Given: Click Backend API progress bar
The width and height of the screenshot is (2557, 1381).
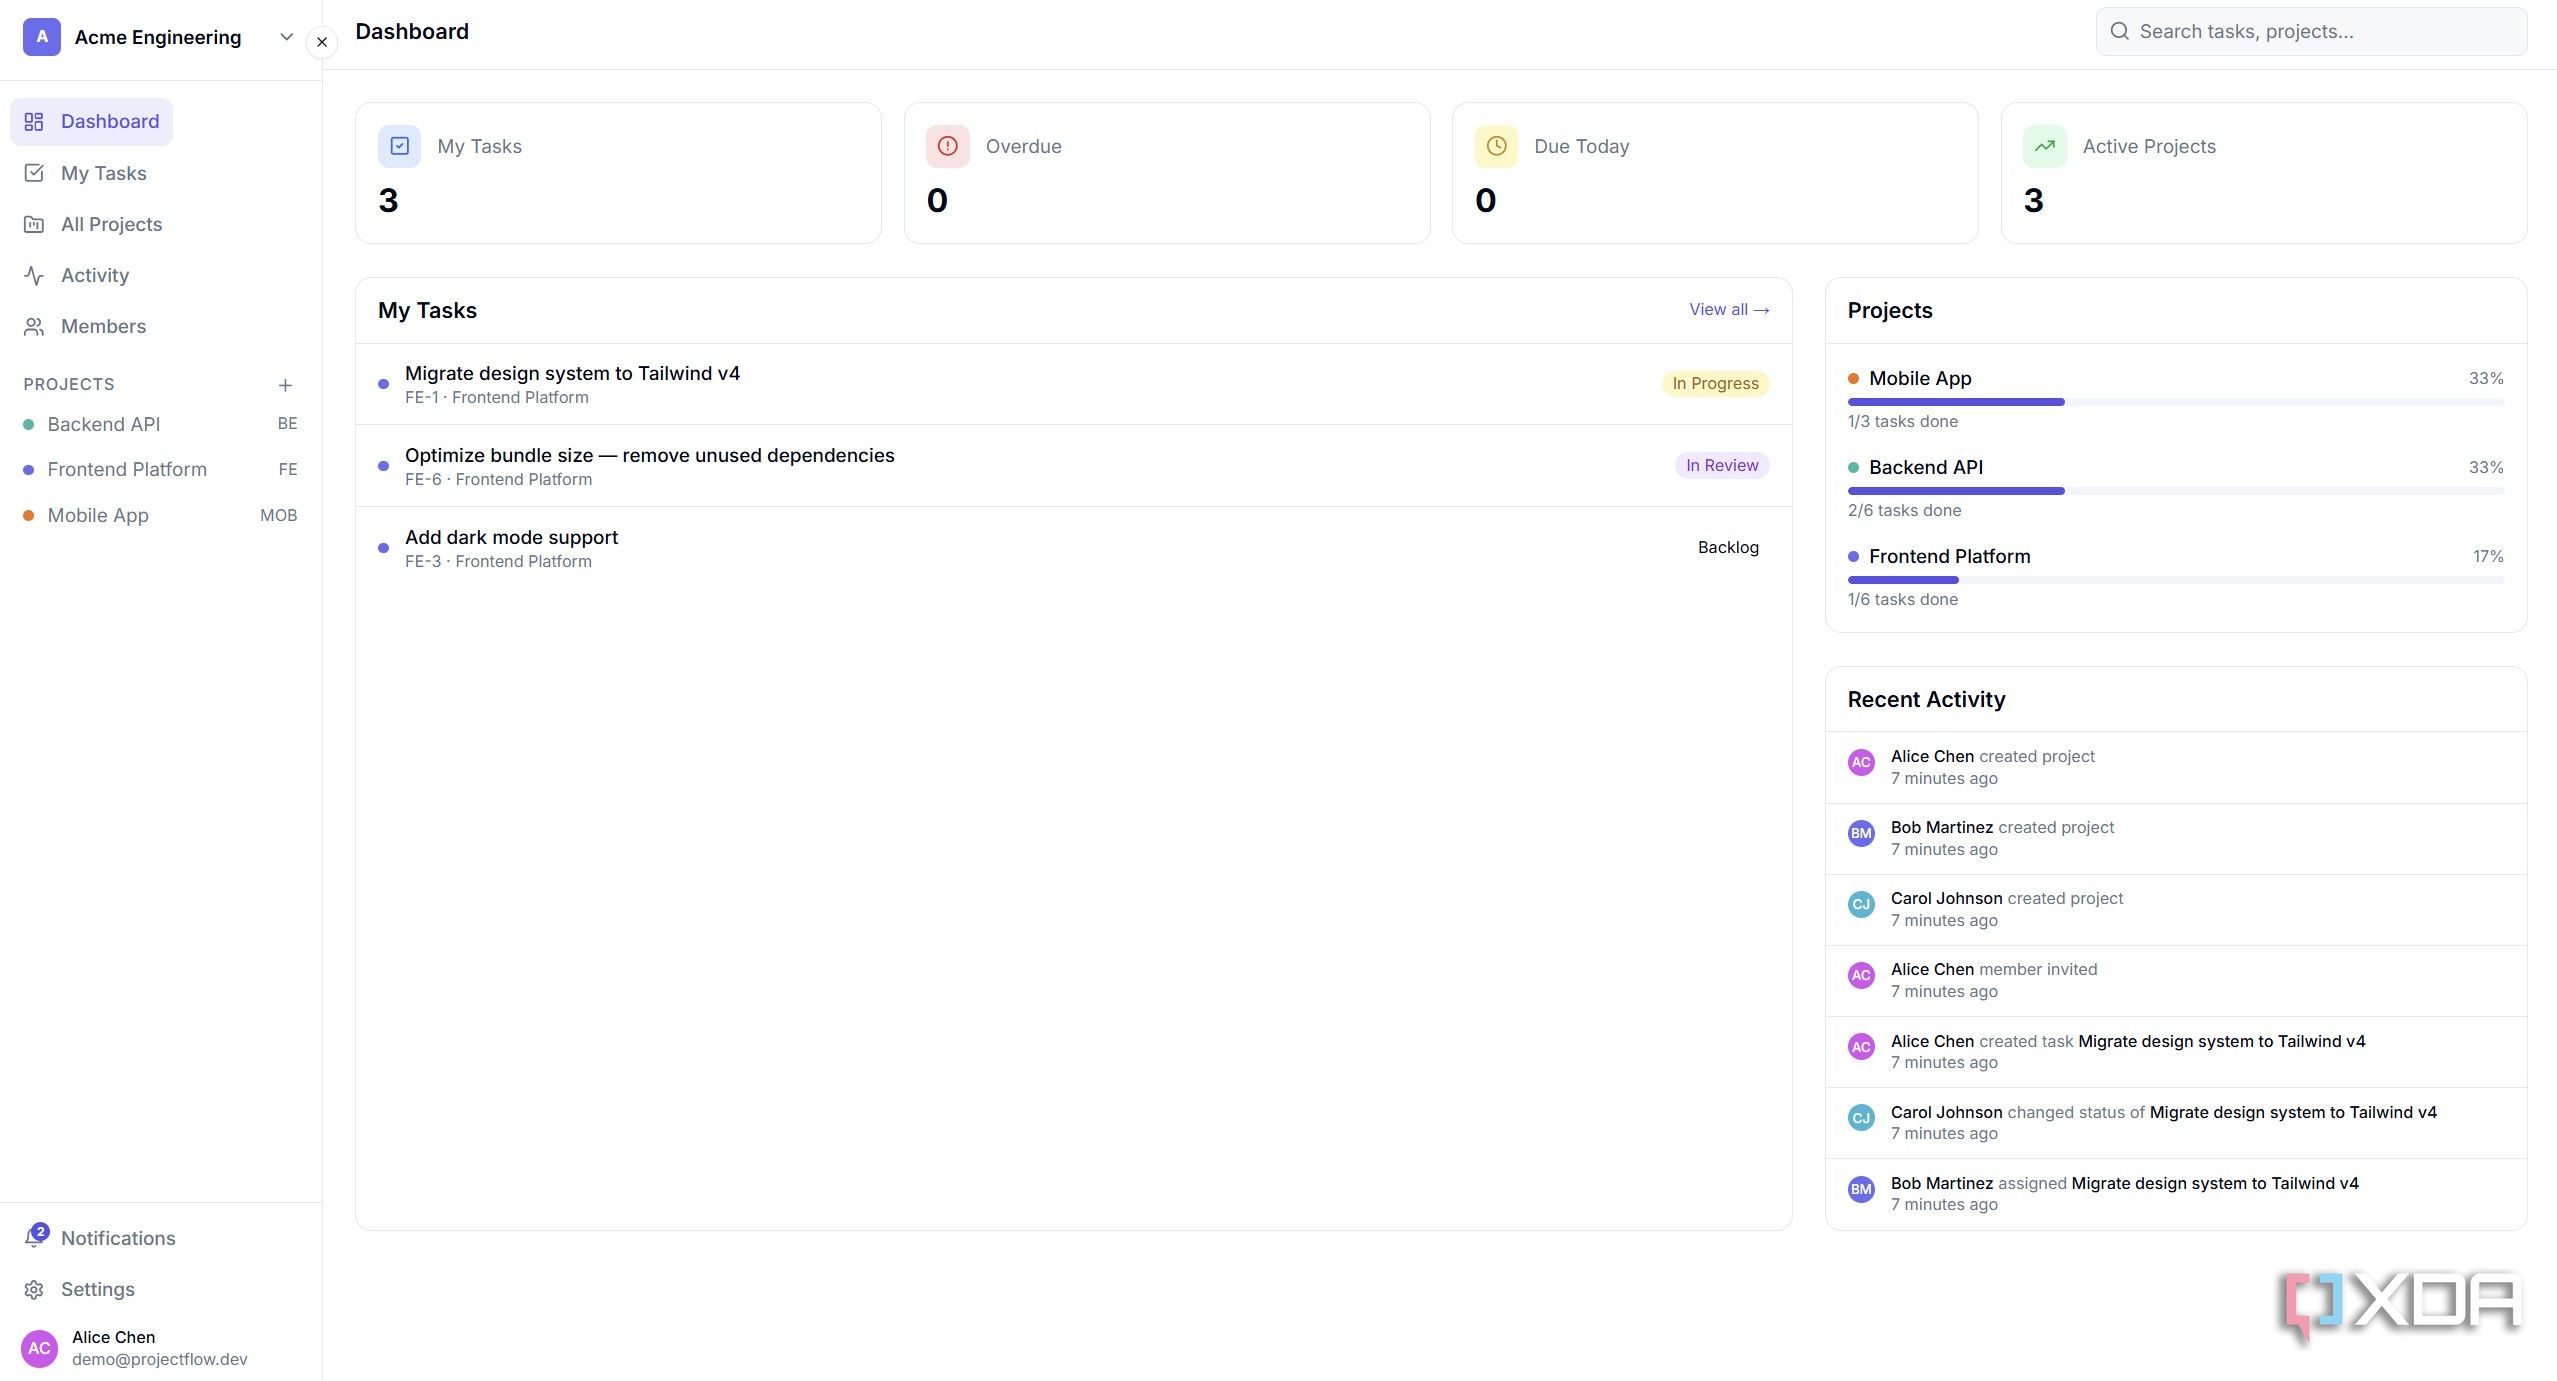Looking at the screenshot, I should 2176,491.
